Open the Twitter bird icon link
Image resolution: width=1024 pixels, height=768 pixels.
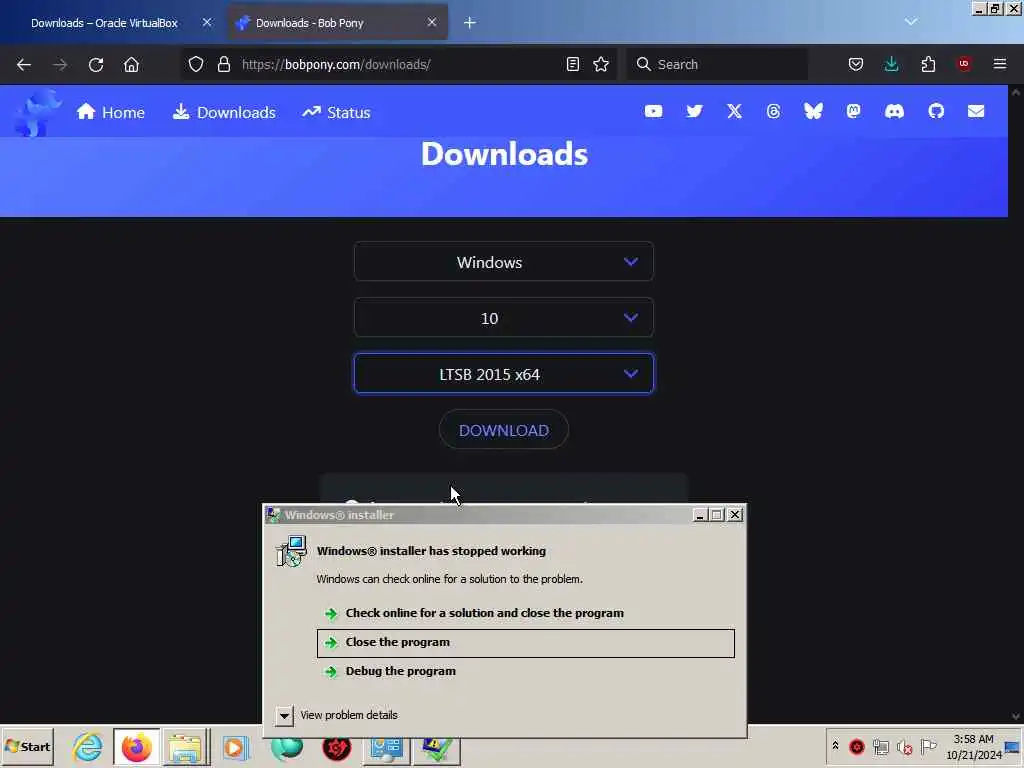[694, 111]
